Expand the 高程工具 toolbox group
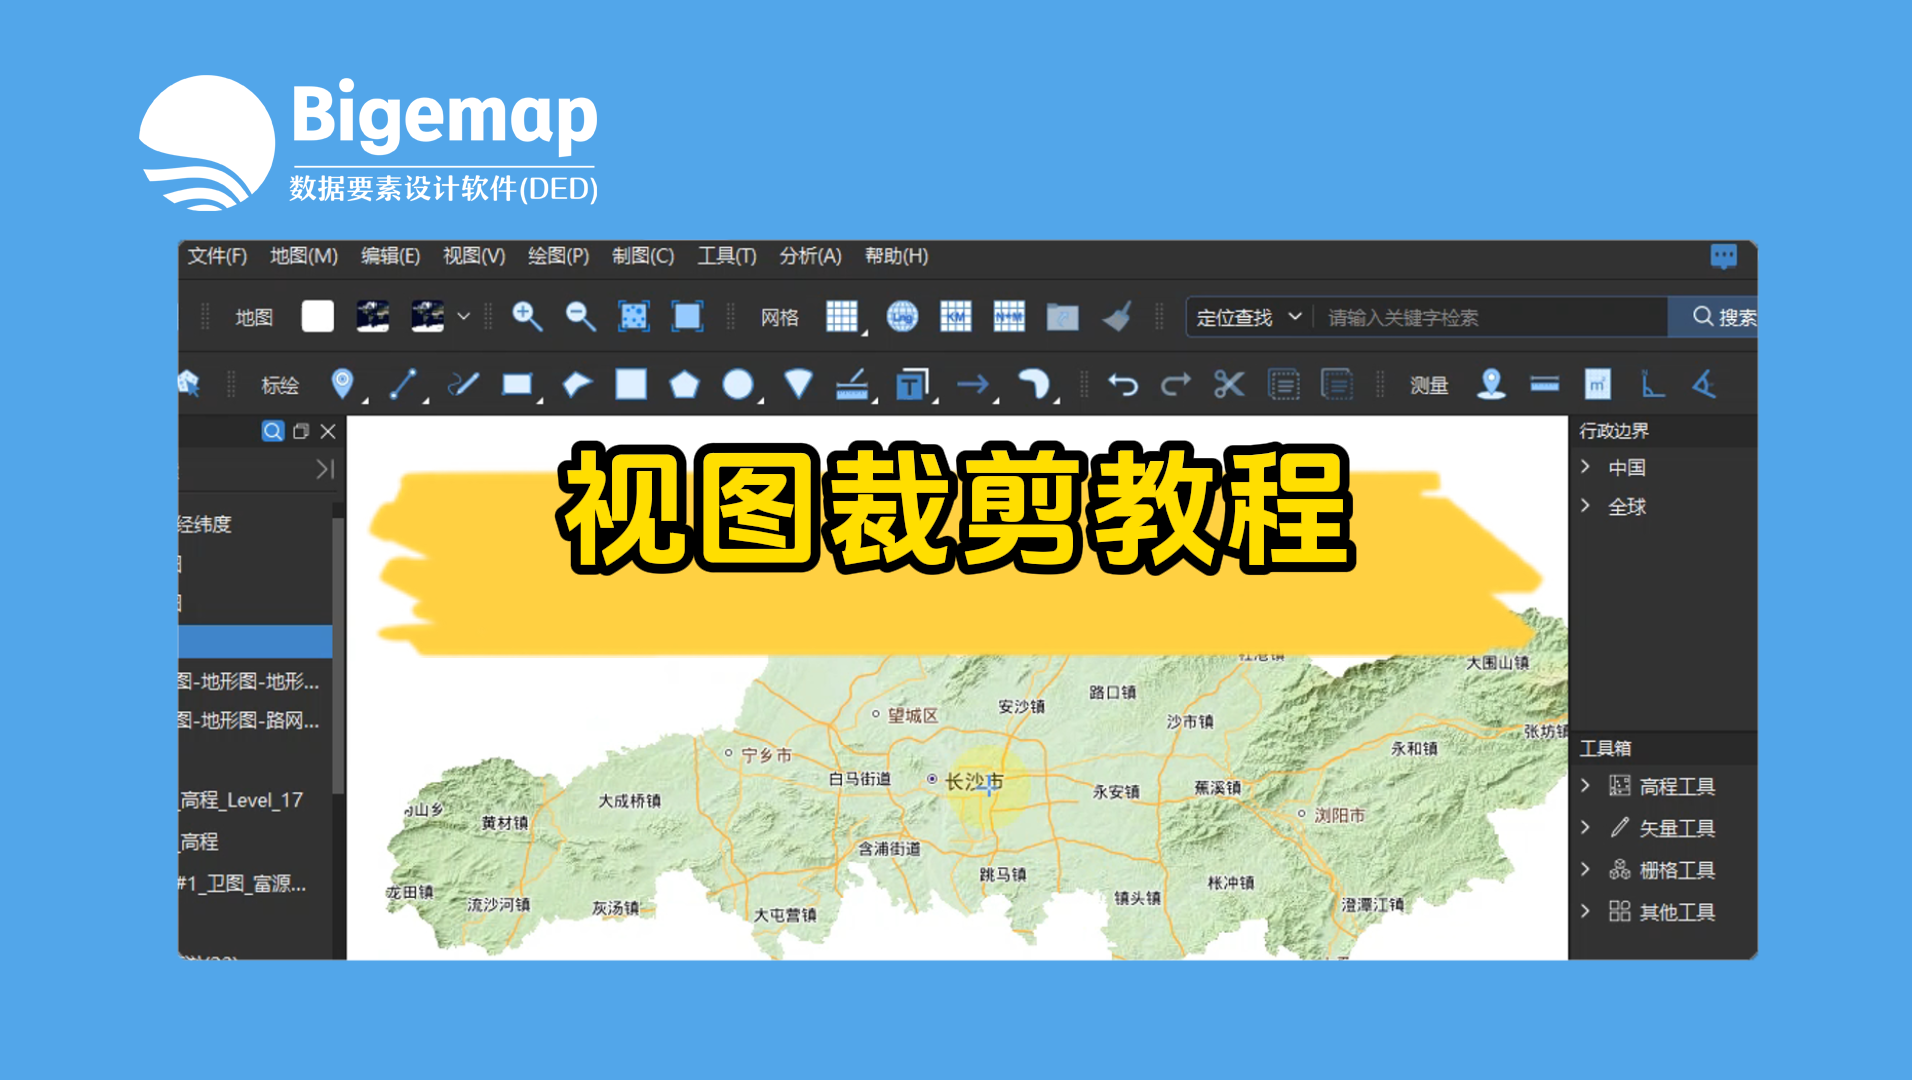The width and height of the screenshot is (1912, 1080). [1586, 786]
